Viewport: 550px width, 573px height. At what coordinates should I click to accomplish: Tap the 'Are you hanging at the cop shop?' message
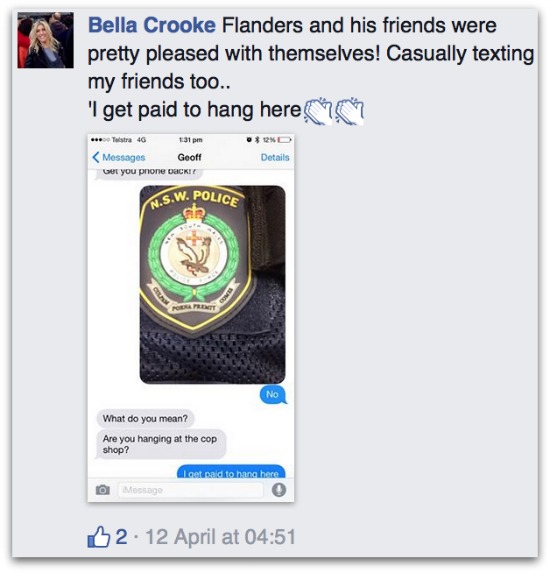click(160, 444)
